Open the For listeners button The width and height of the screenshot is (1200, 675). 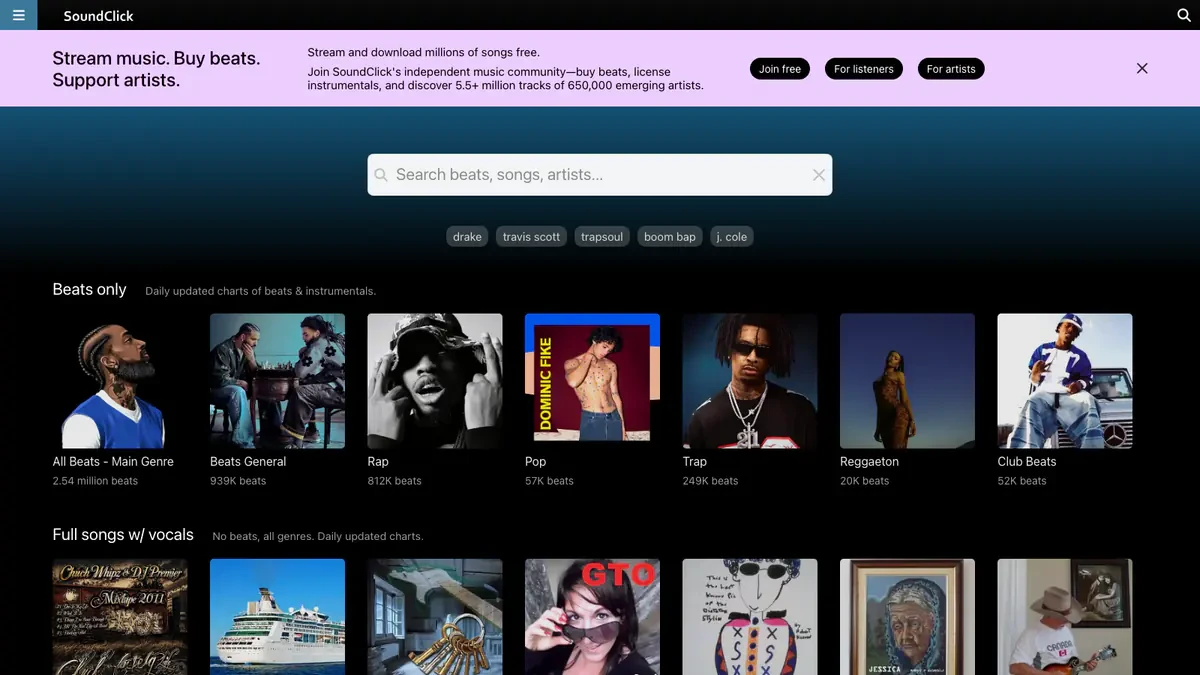coord(864,69)
